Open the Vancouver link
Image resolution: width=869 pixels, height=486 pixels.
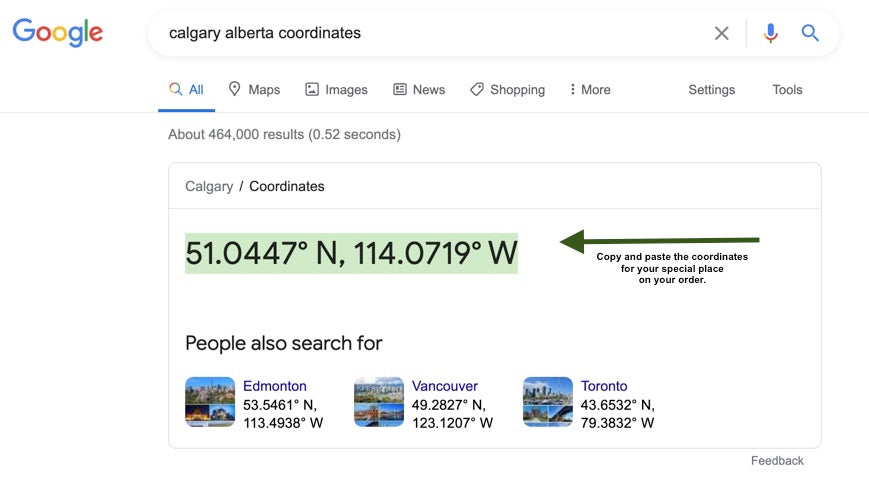pyautogui.click(x=445, y=386)
